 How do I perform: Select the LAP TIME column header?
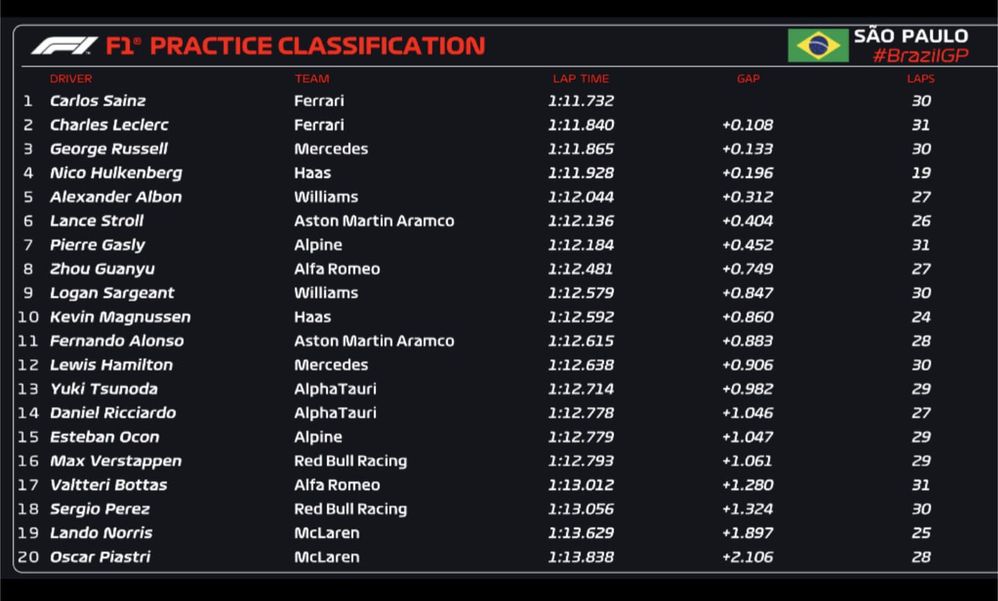(580, 79)
